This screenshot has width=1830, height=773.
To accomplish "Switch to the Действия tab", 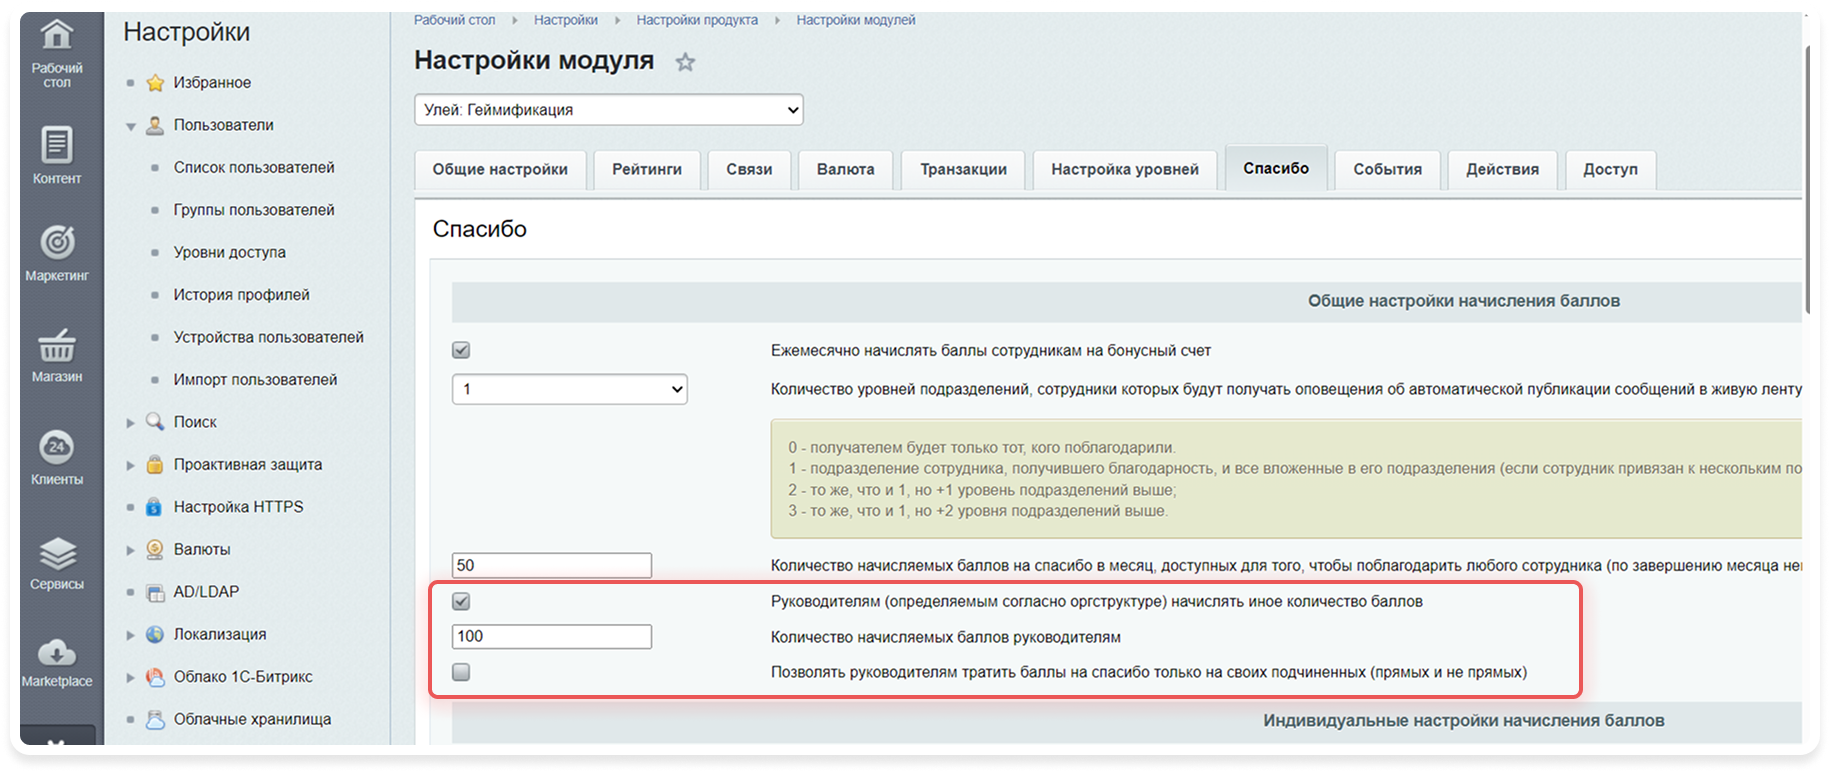I will click(1502, 170).
